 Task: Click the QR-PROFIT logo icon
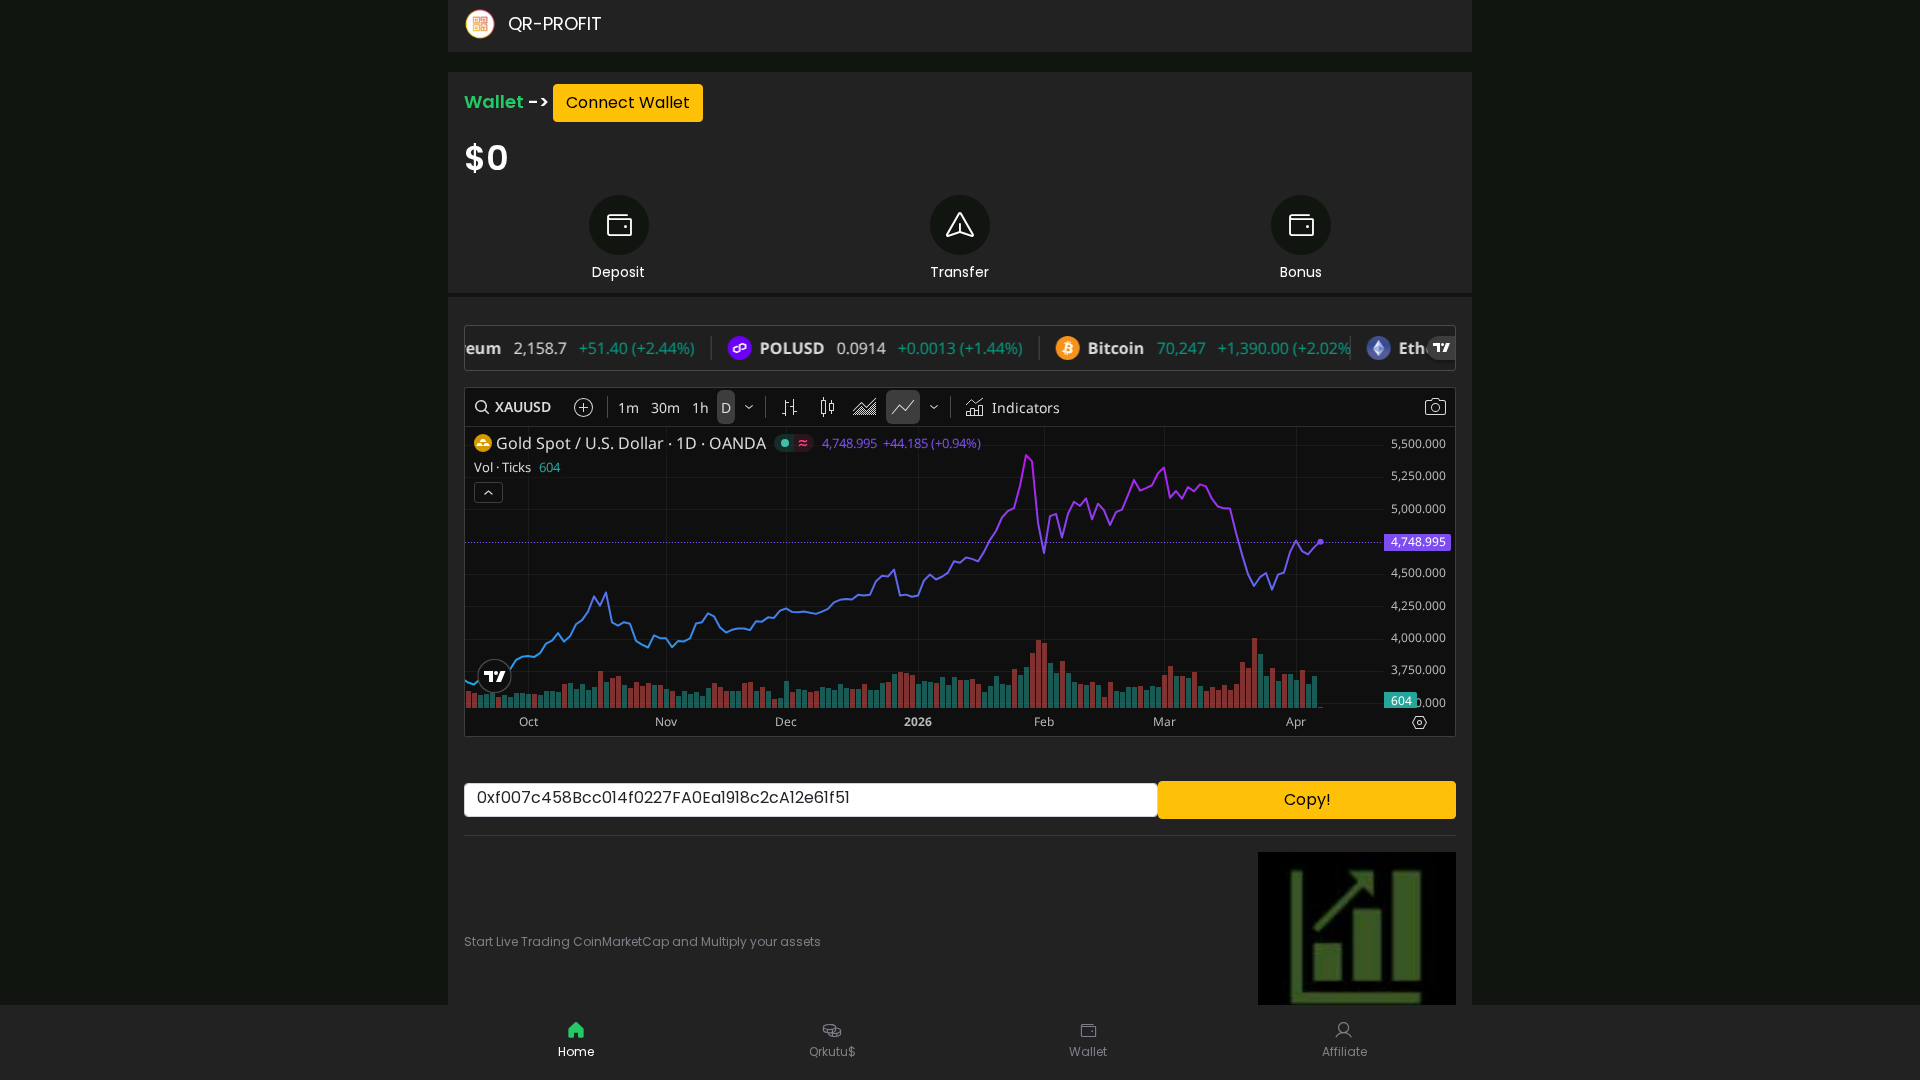pyautogui.click(x=480, y=24)
